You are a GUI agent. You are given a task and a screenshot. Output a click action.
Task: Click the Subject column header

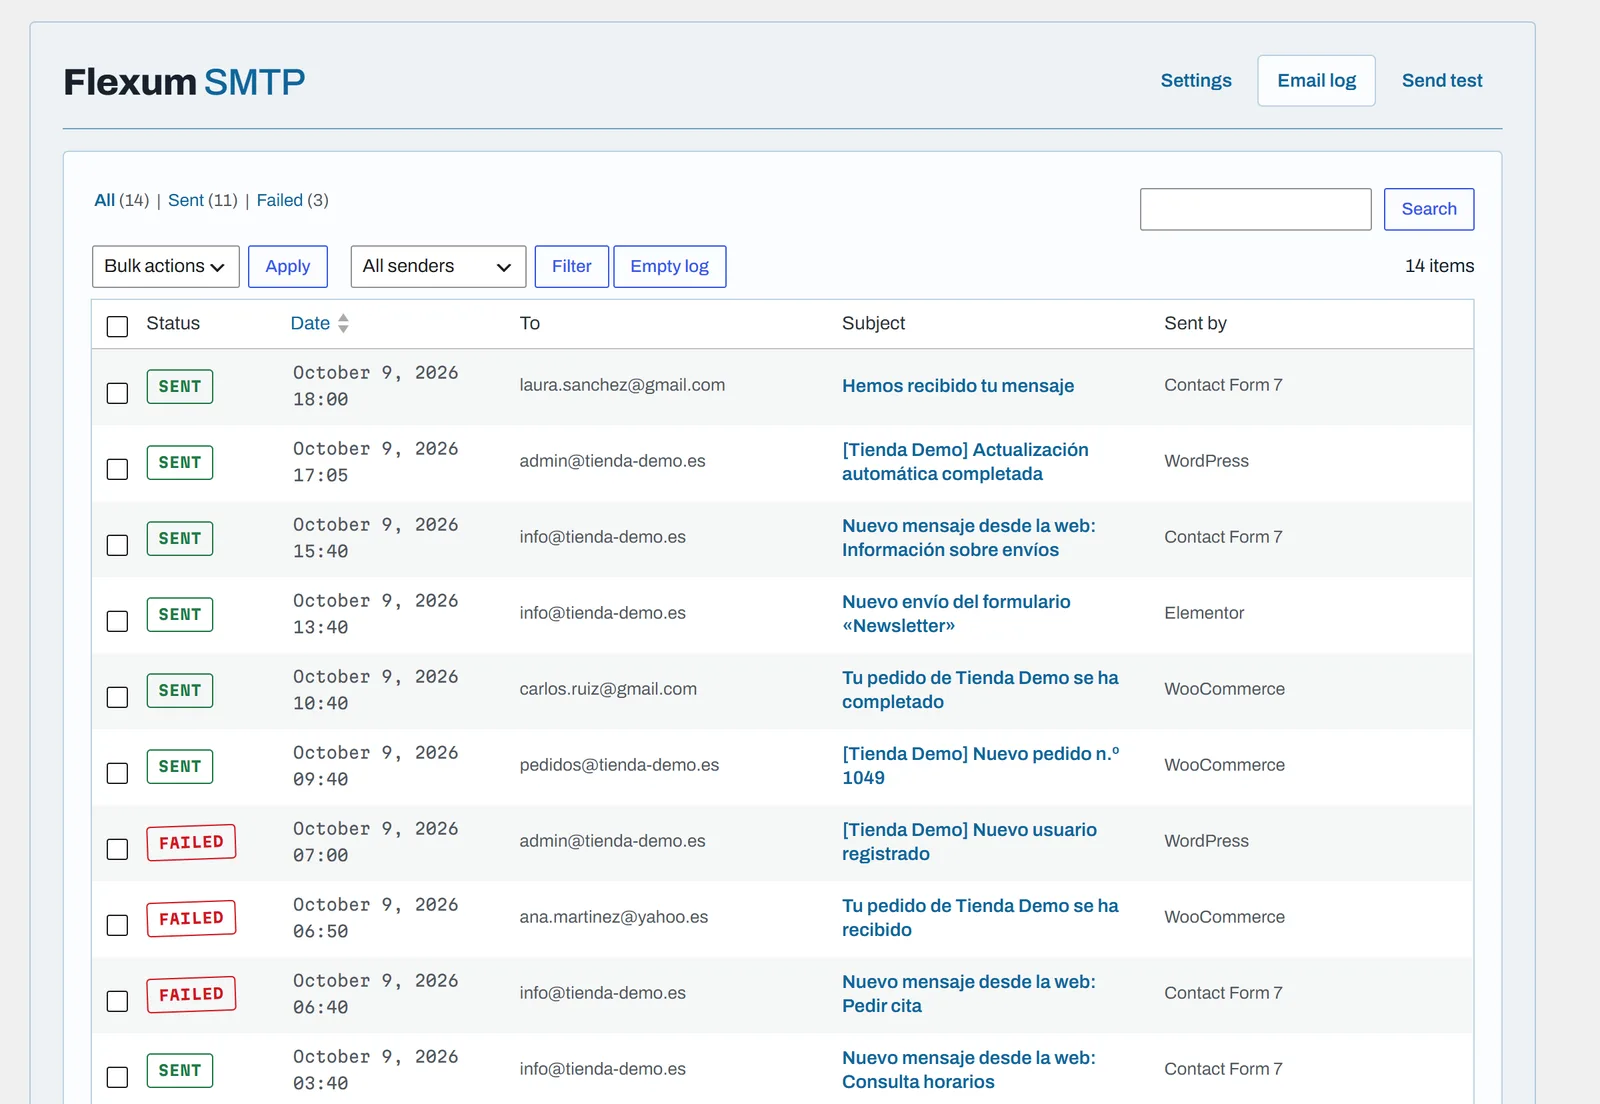click(x=873, y=323)
